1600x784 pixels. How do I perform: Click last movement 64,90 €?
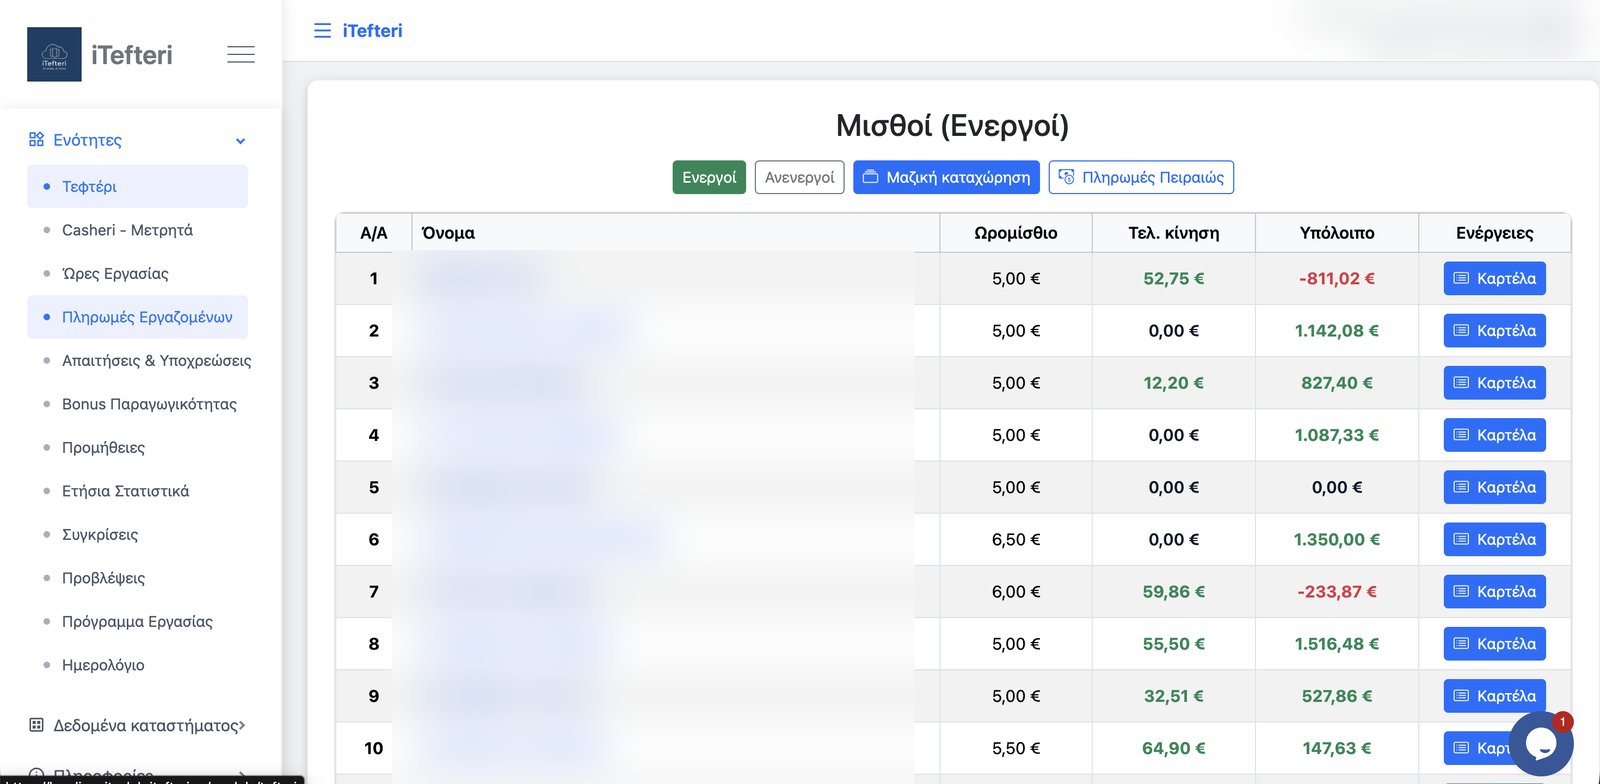1174,748
